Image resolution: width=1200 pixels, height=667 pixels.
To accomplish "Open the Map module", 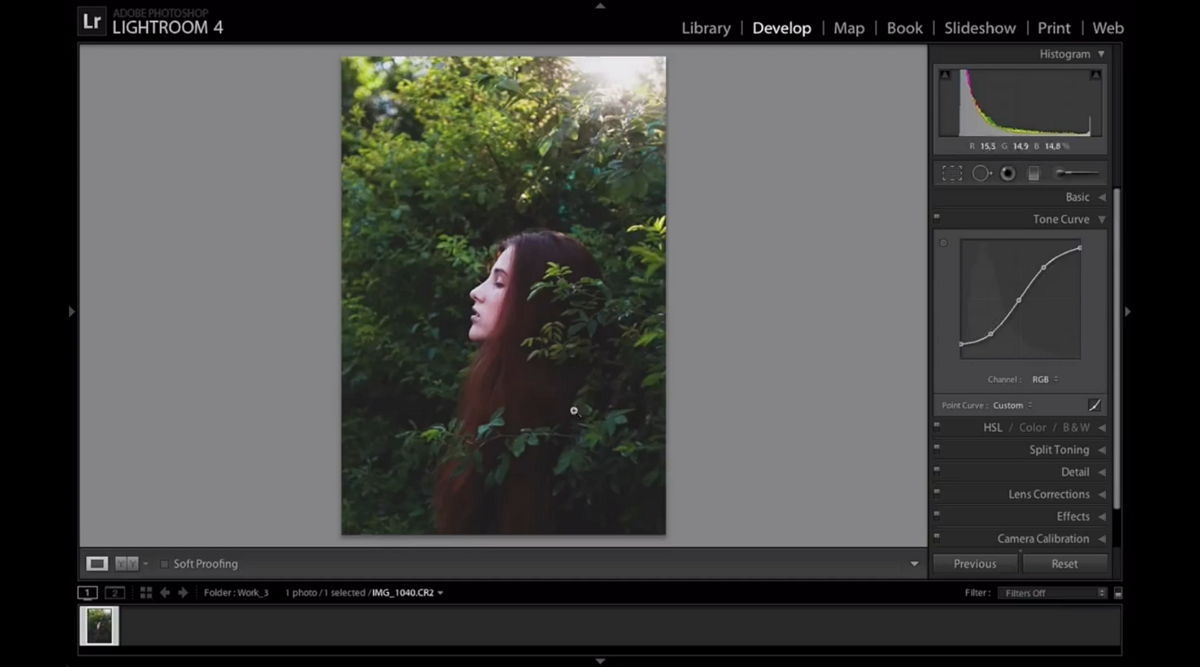I will pos(849,28).
